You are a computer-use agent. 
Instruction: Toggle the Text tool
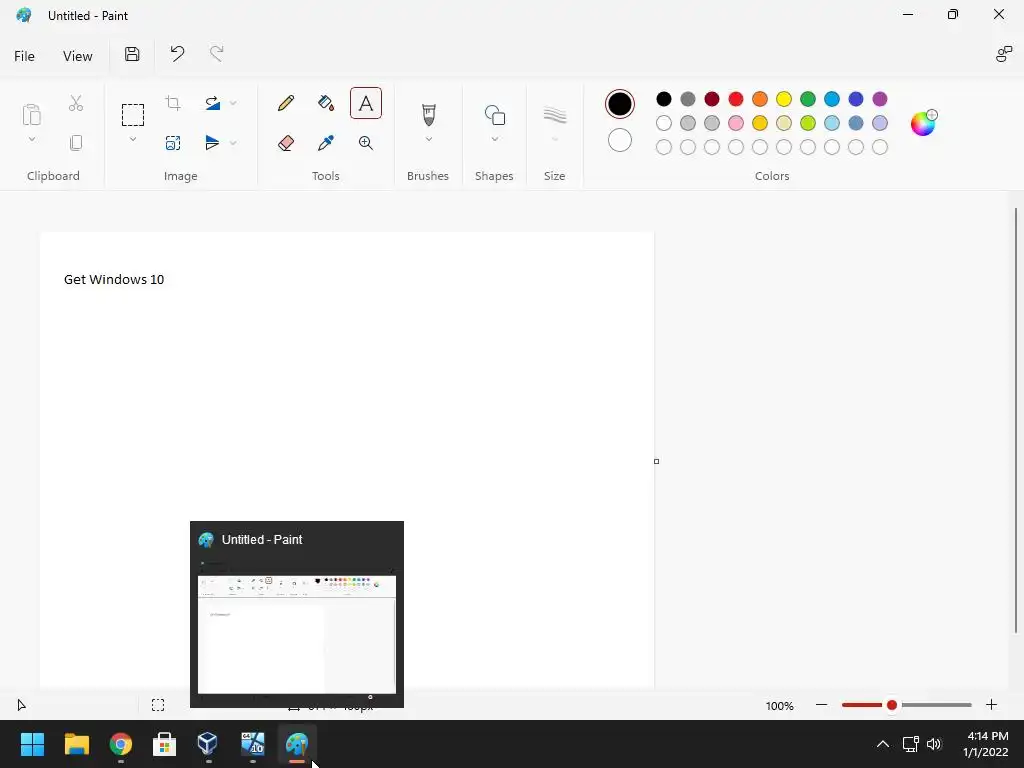tap(366, 103)
